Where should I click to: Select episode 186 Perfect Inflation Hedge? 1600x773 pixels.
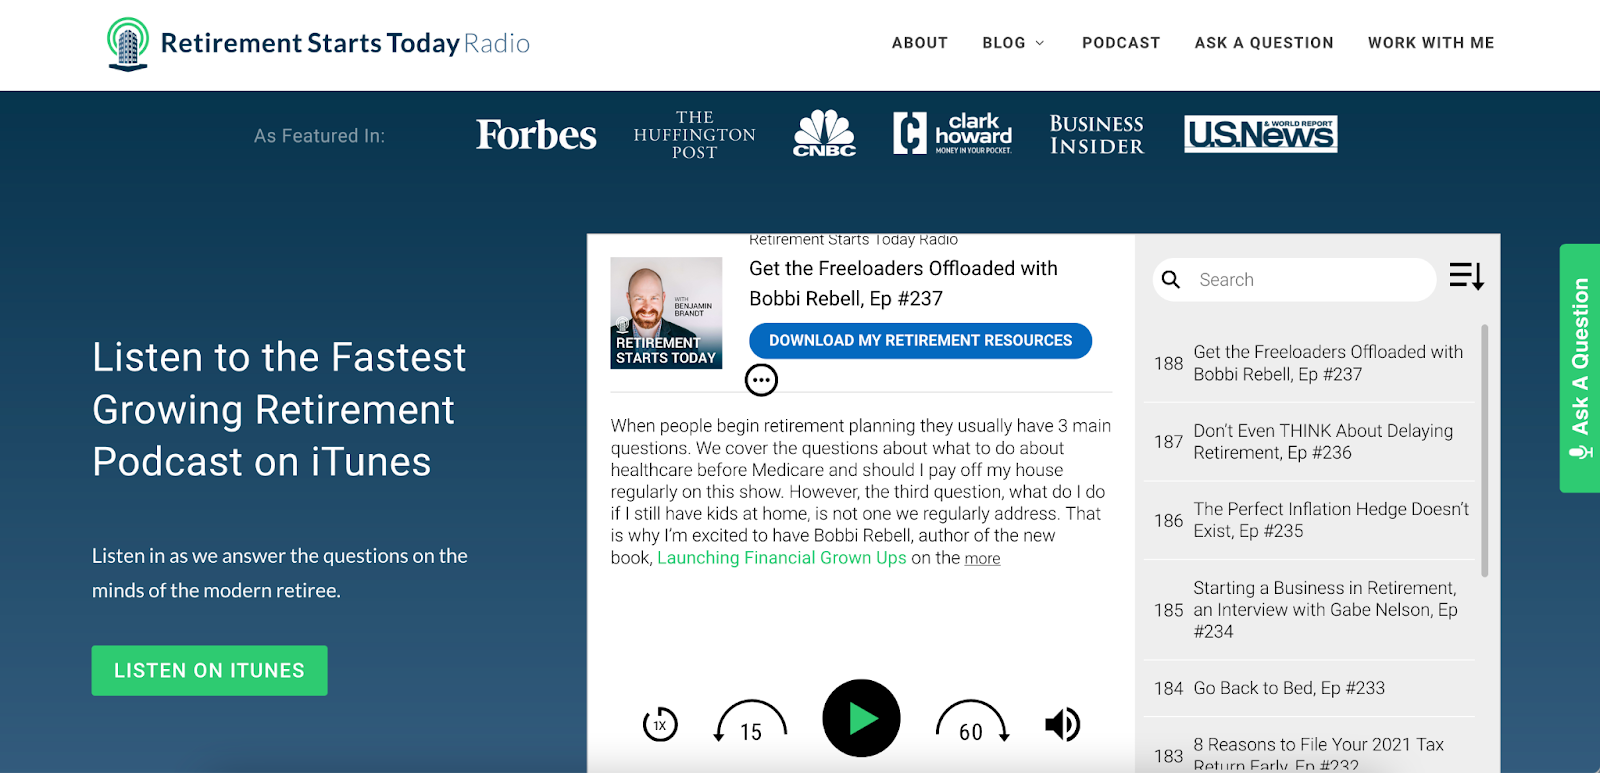pyautogui.click(x=1309, y=520)
